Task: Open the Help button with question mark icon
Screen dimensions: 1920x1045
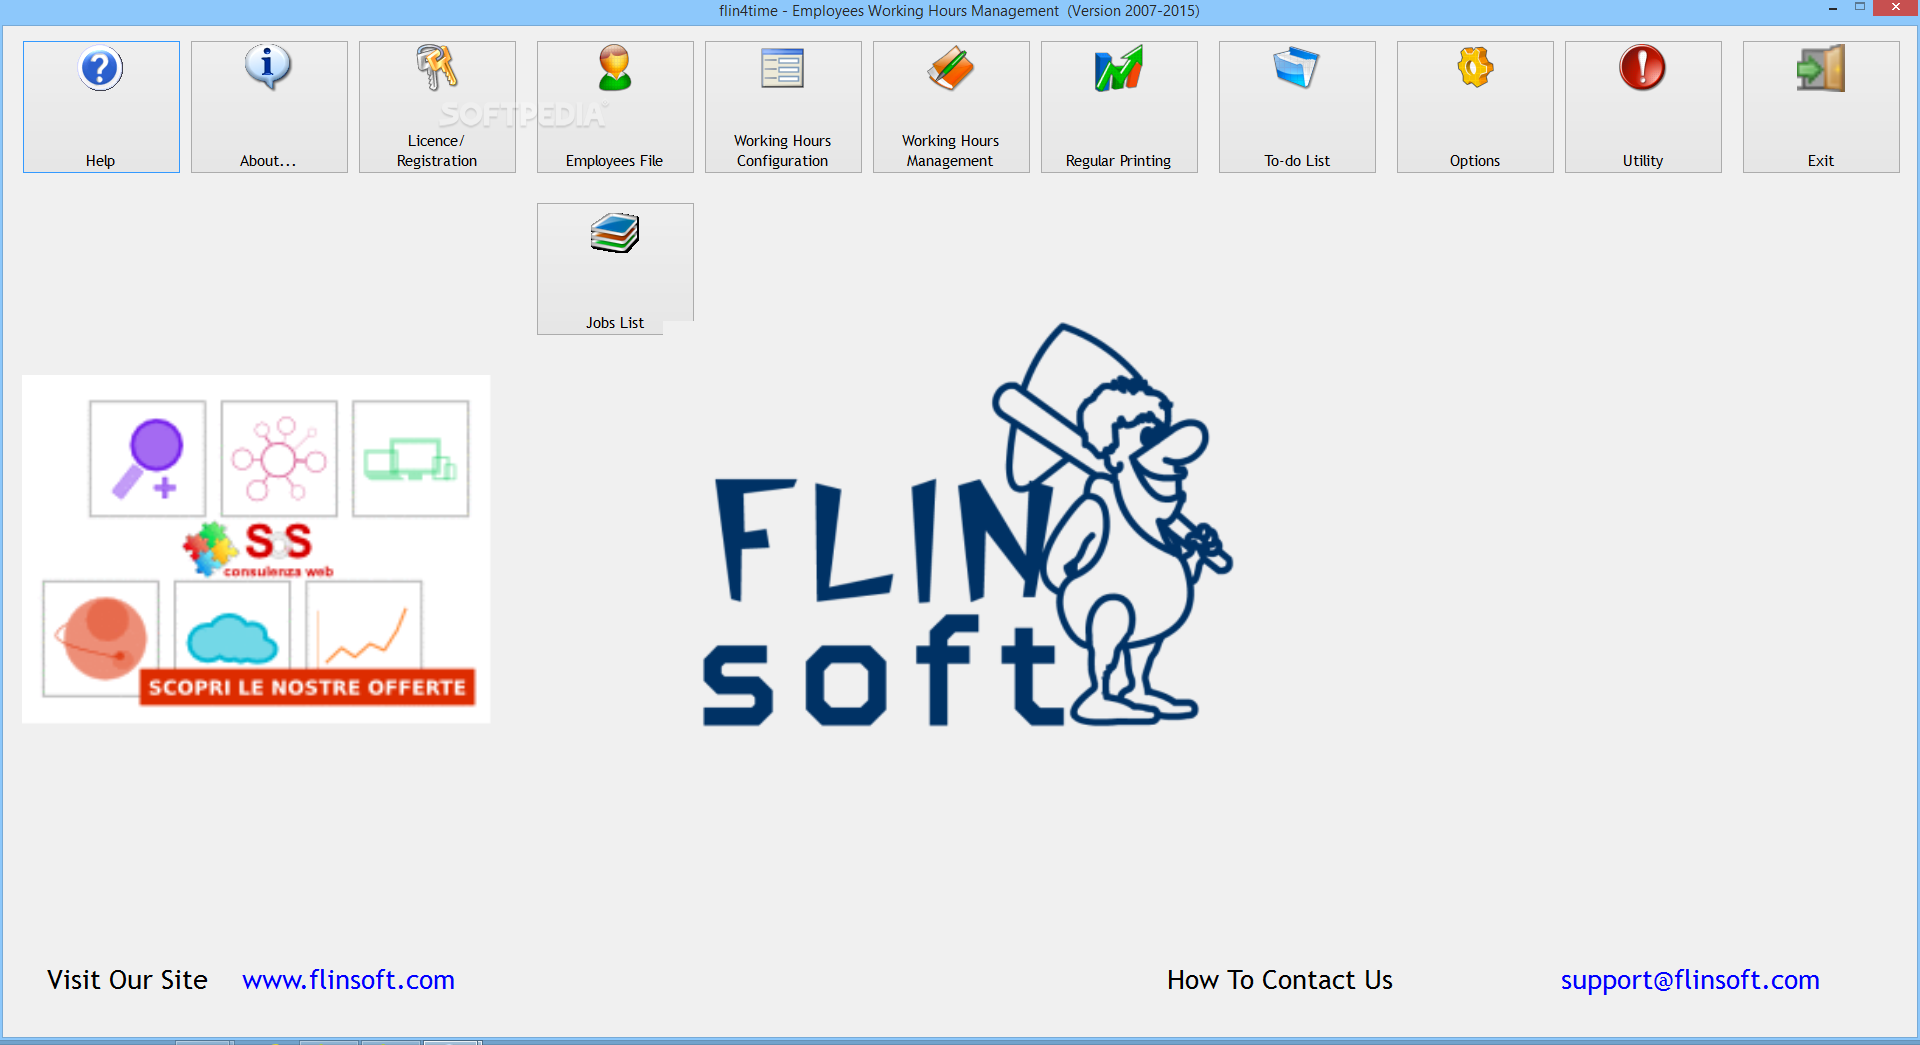Action: pos(101,107)
